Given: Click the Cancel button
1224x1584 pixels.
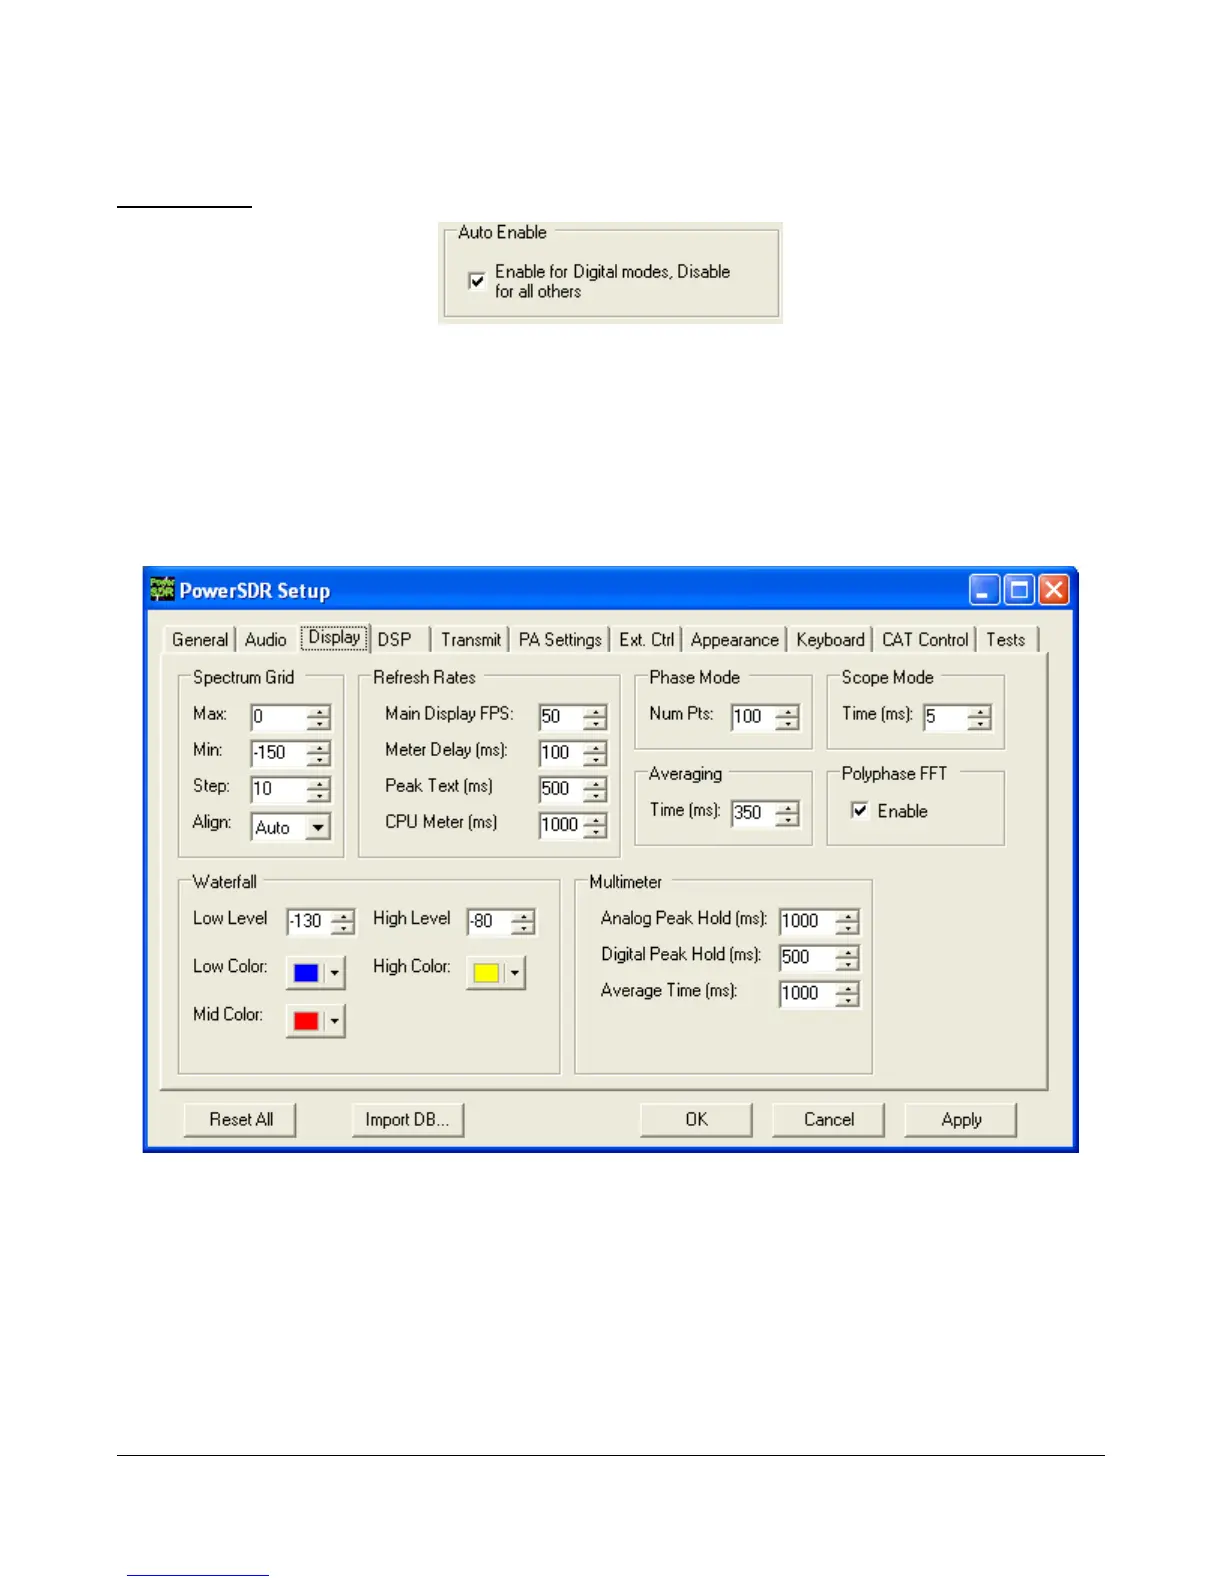Looking at the screenshot, I should pyautogui.click(x=829, y=1120).
